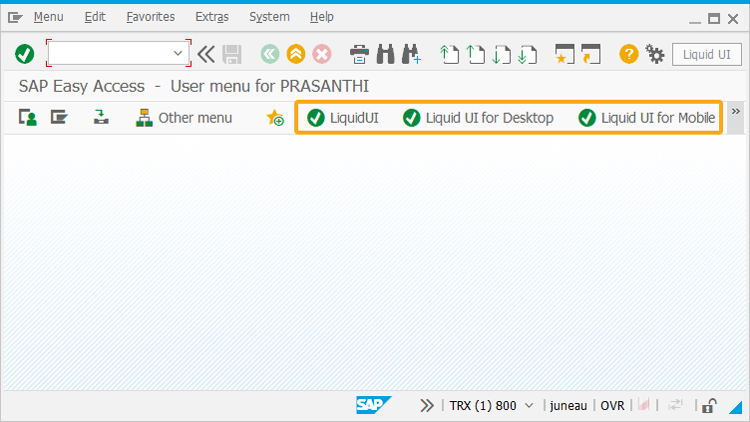Click the Add to Favorites star icon
The width and height of the screenshot is (750, 422).
[x=275, y=118]
